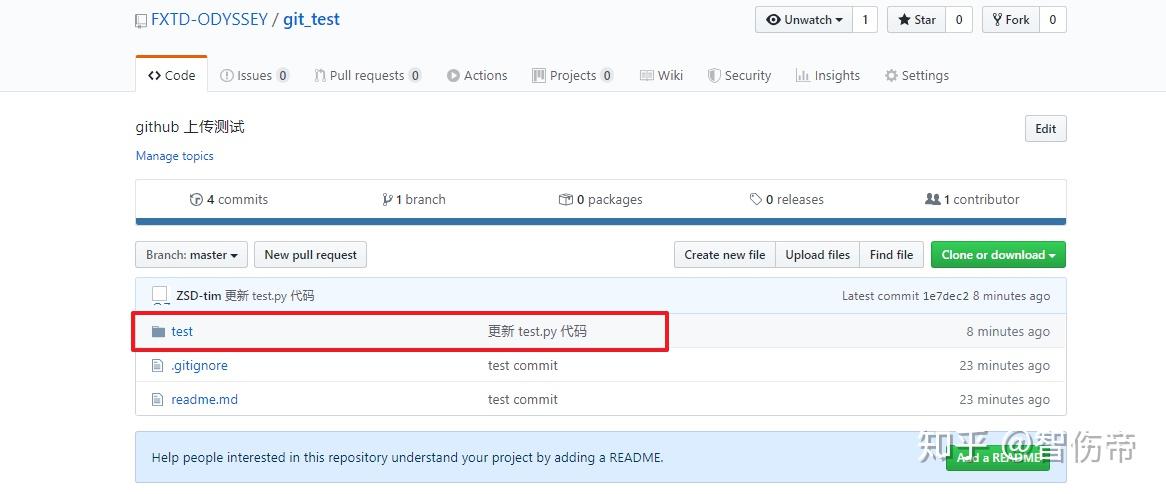1166x494 pixels.
Task: Click the language color bar
Action: (x=600, y=222)
